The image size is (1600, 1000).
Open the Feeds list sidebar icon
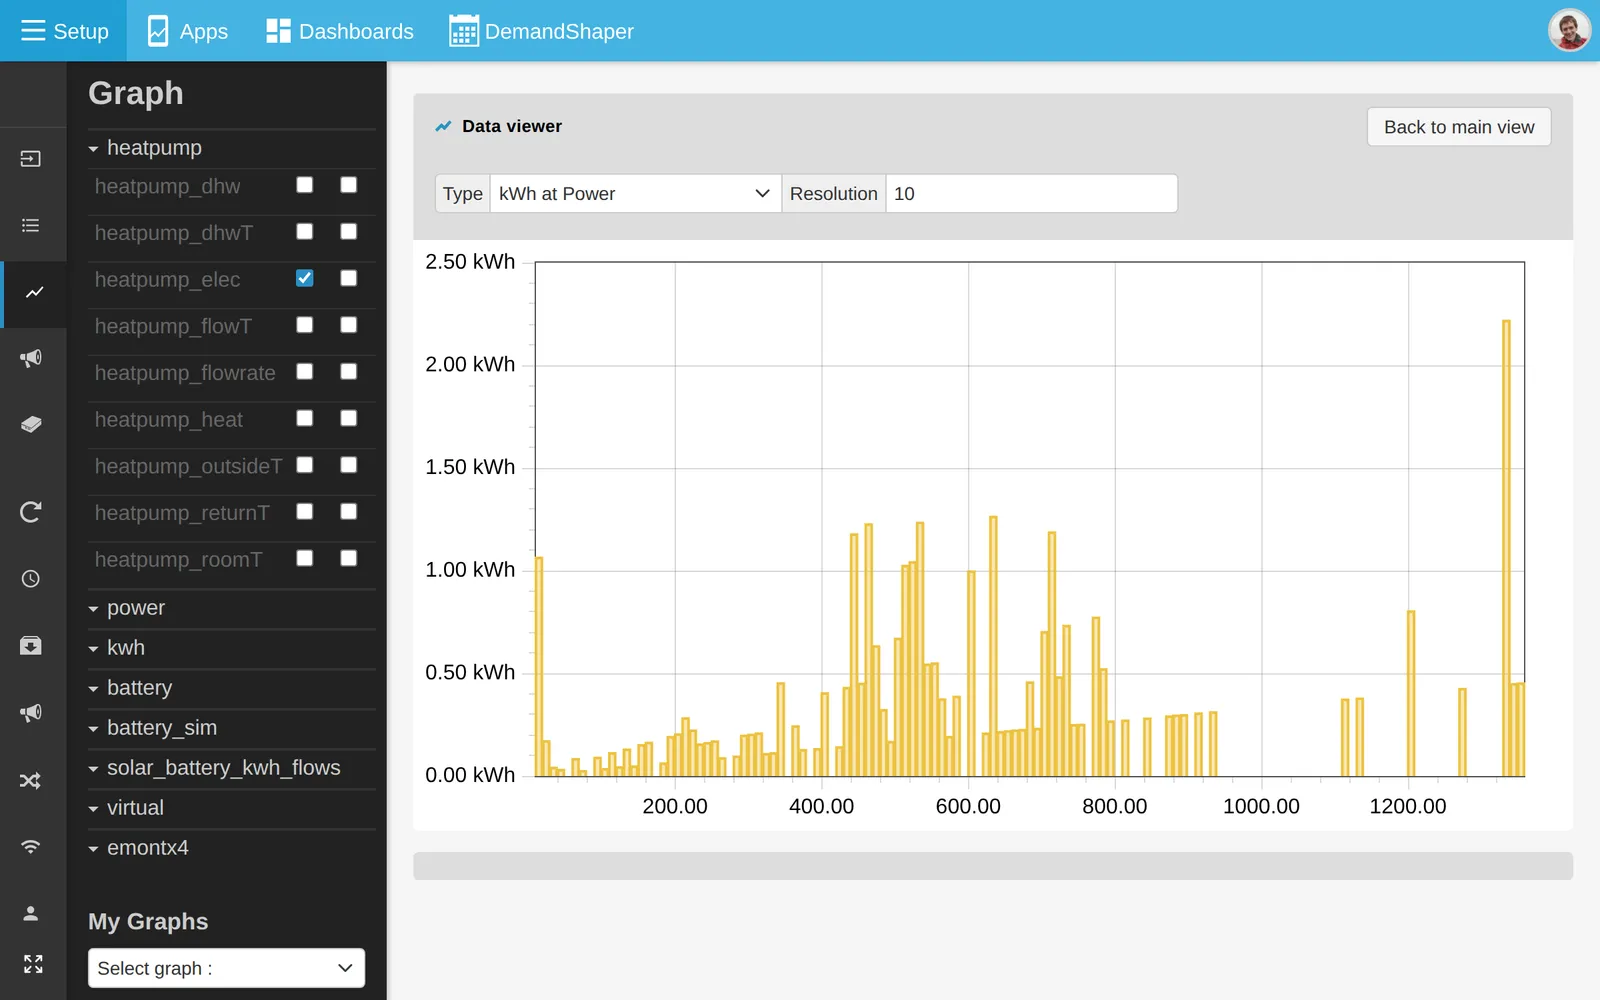point(31,225)
